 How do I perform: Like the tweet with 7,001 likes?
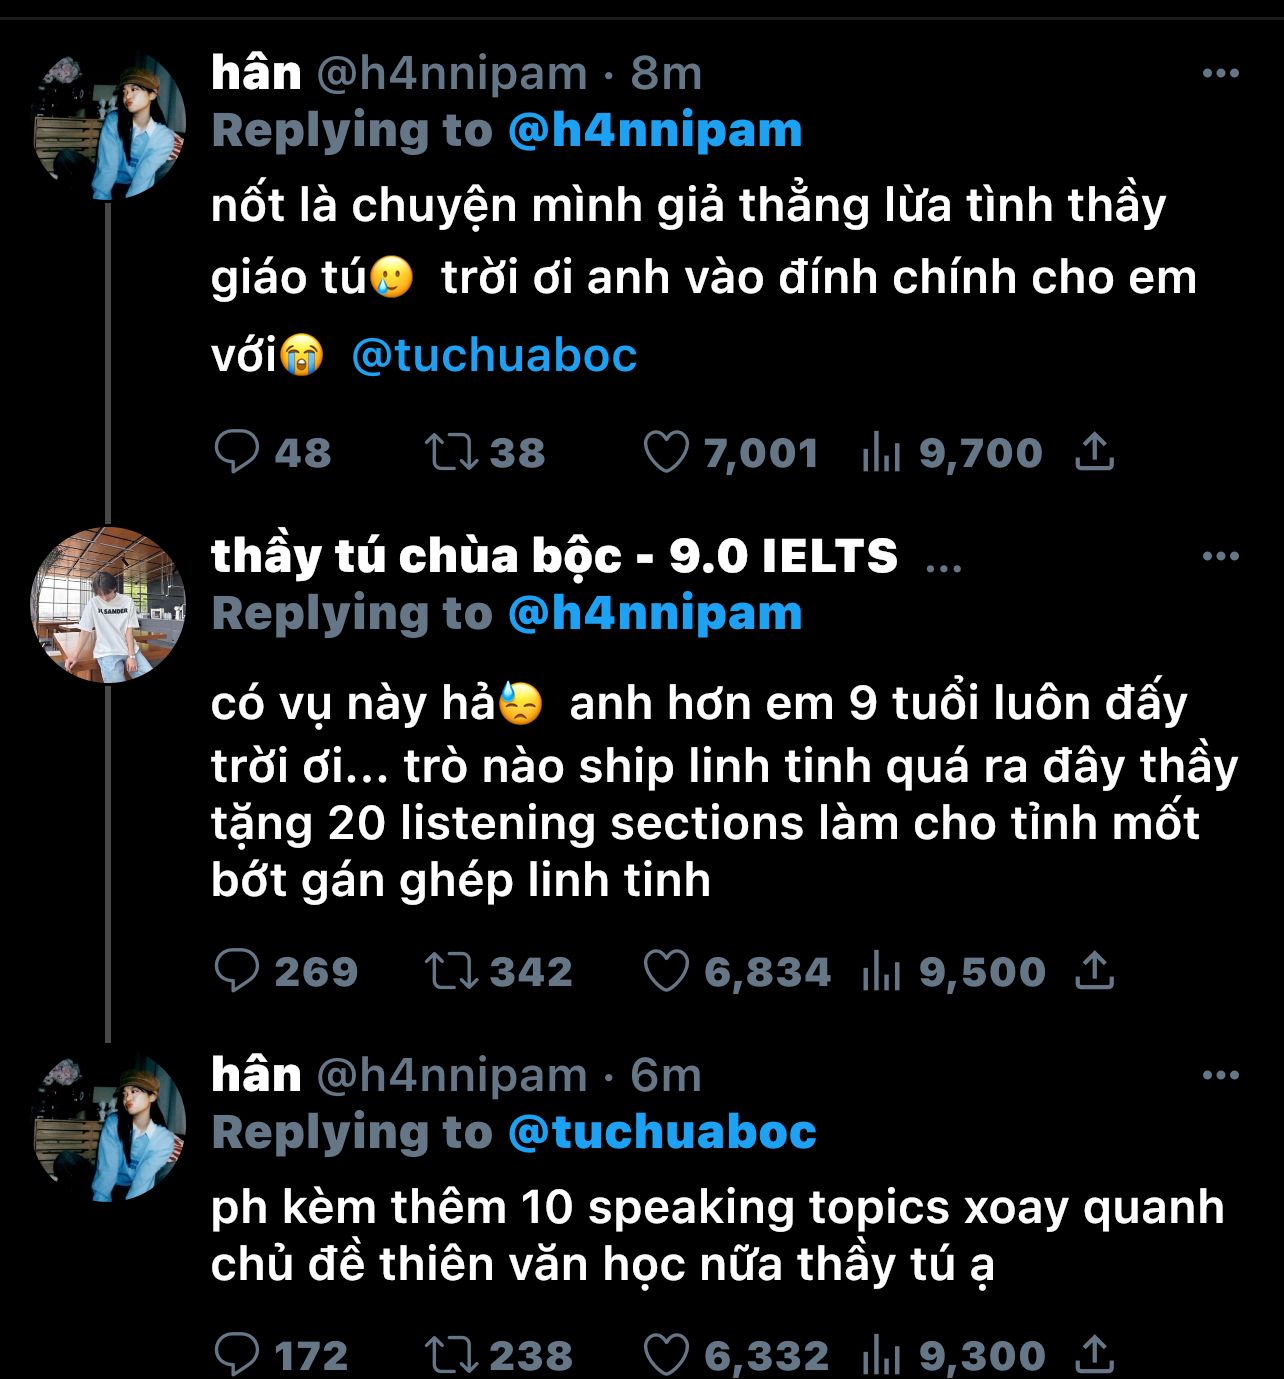tap(666, 452)
